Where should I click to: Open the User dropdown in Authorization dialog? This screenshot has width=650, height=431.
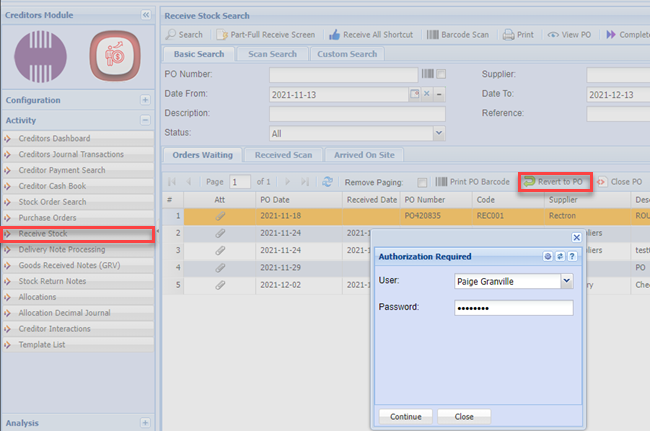[x=566, y=281]
